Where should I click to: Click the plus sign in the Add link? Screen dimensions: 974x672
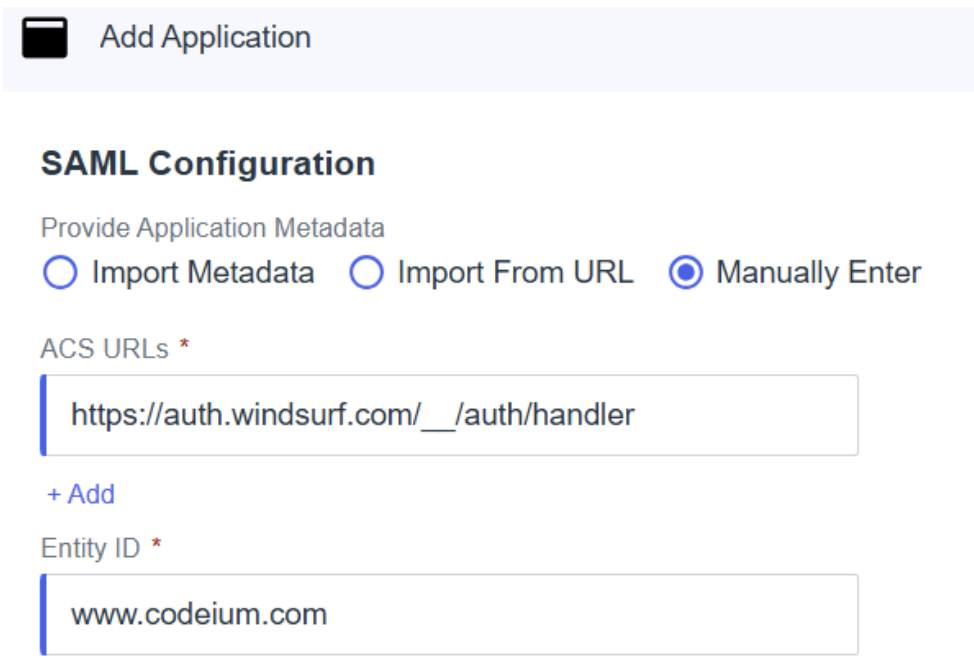[54, 495]
